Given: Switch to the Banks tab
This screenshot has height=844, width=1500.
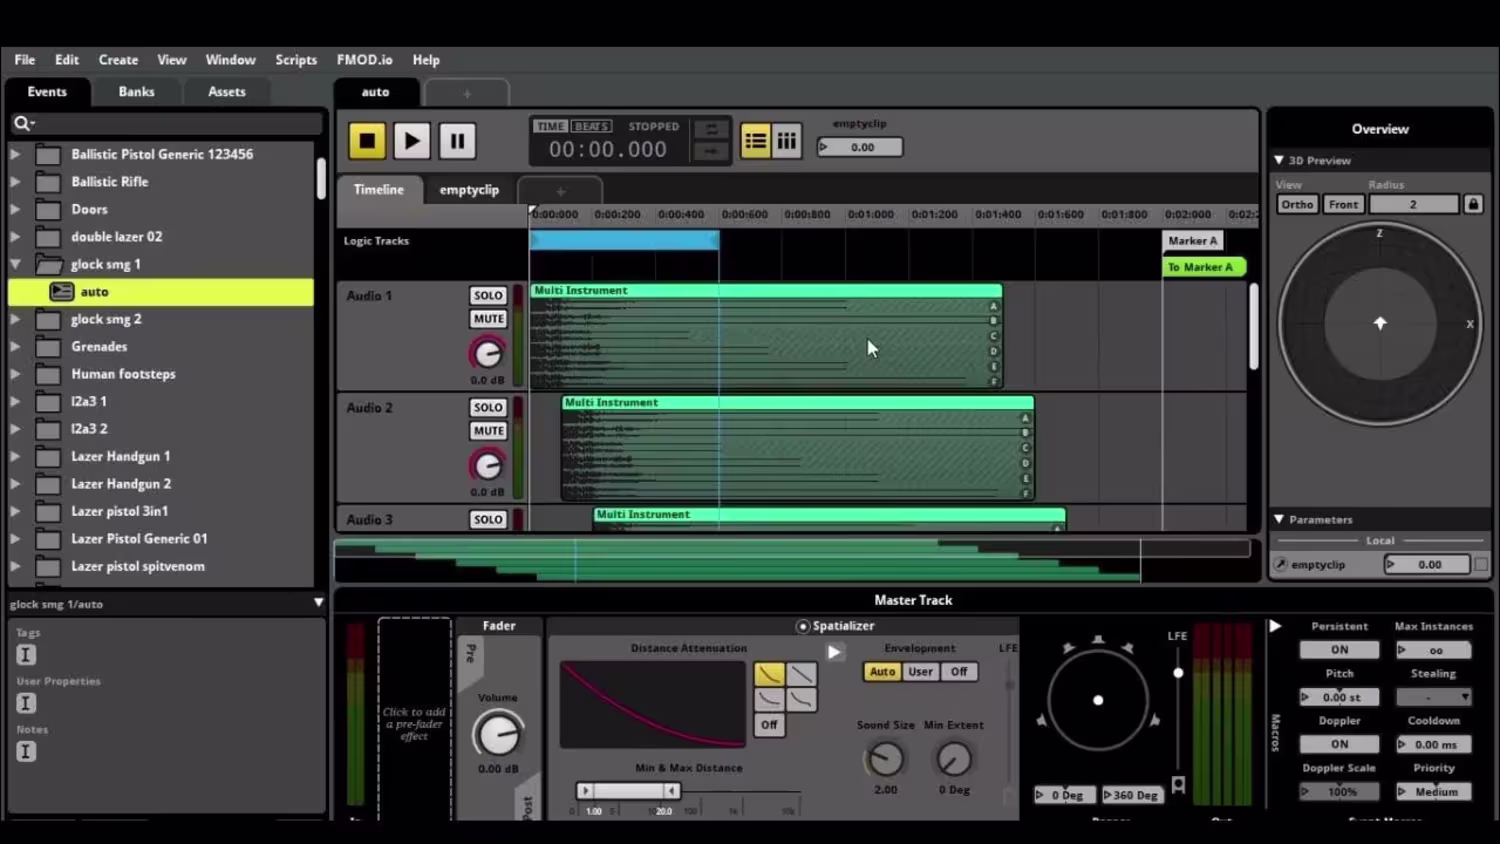Looking at the screenshot, I should pos(136,92).
